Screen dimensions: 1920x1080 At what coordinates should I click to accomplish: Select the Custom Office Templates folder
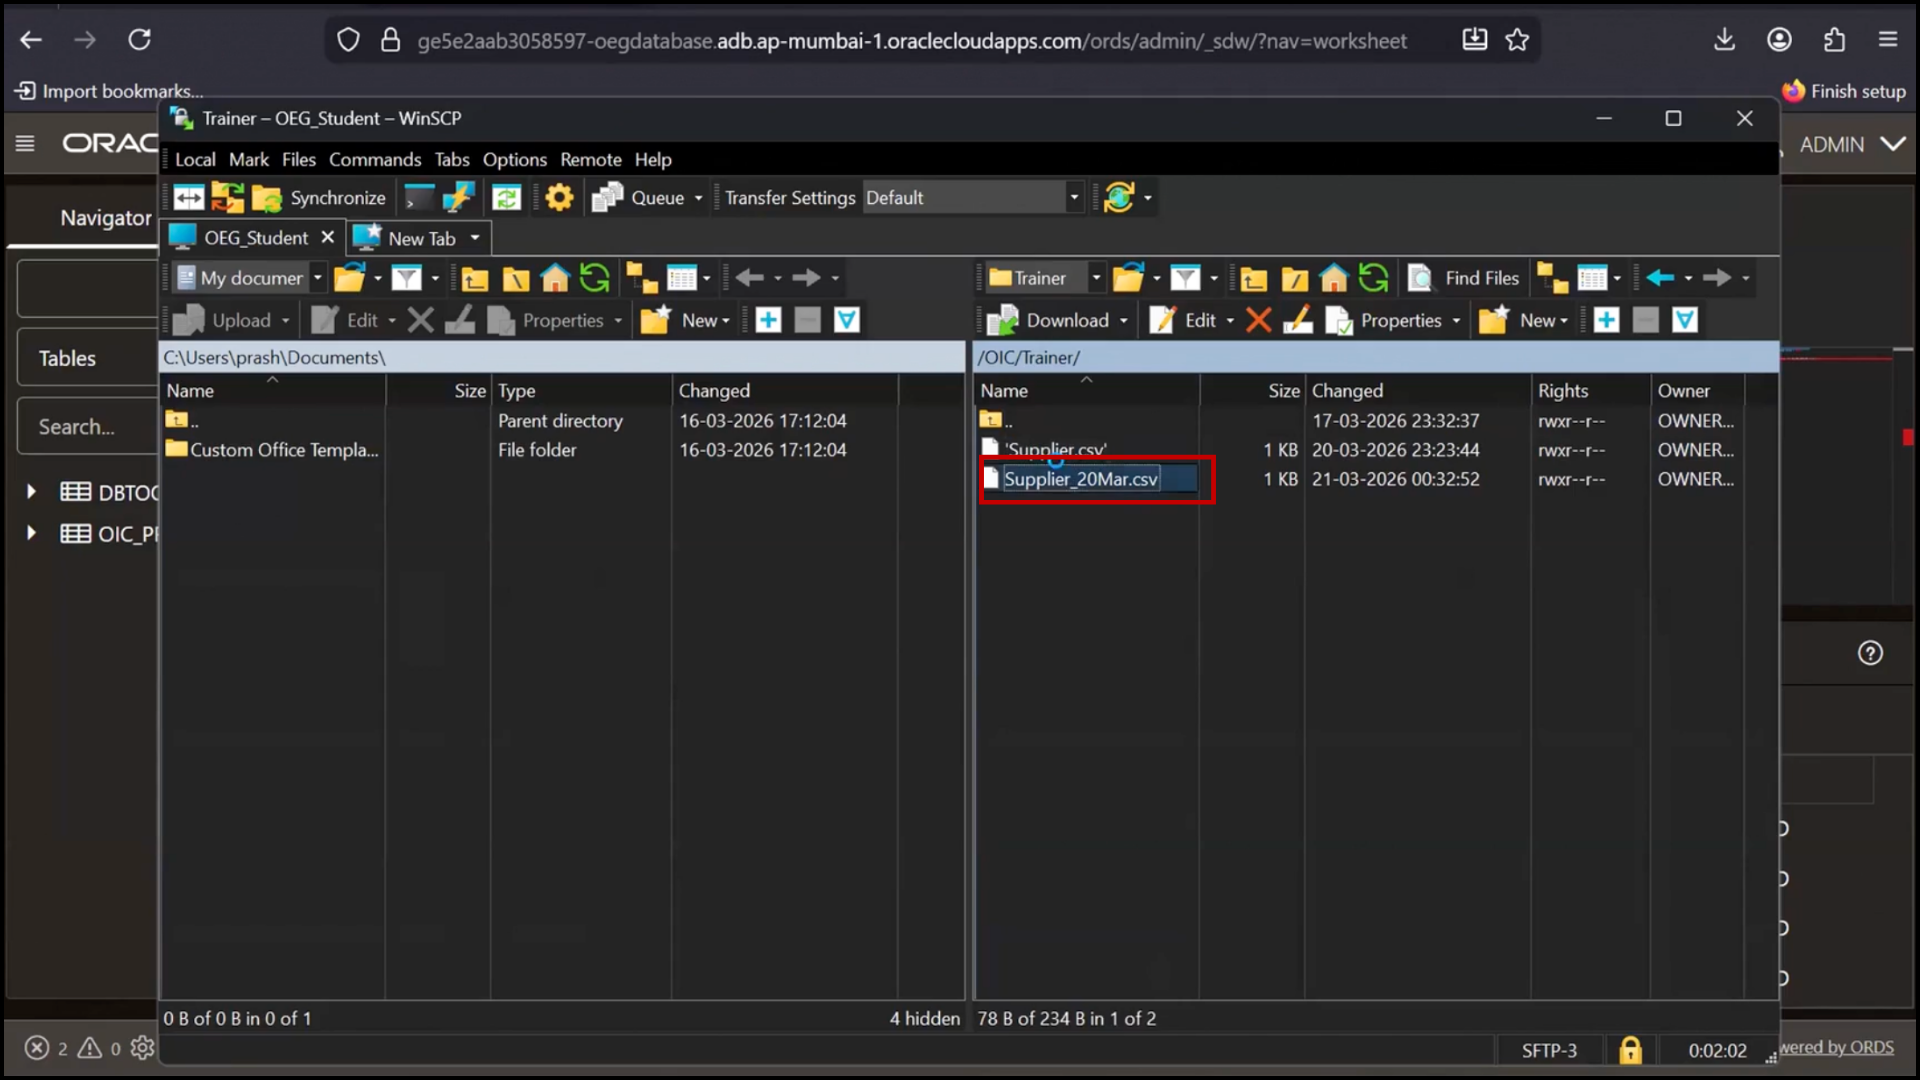coord(272,450)
